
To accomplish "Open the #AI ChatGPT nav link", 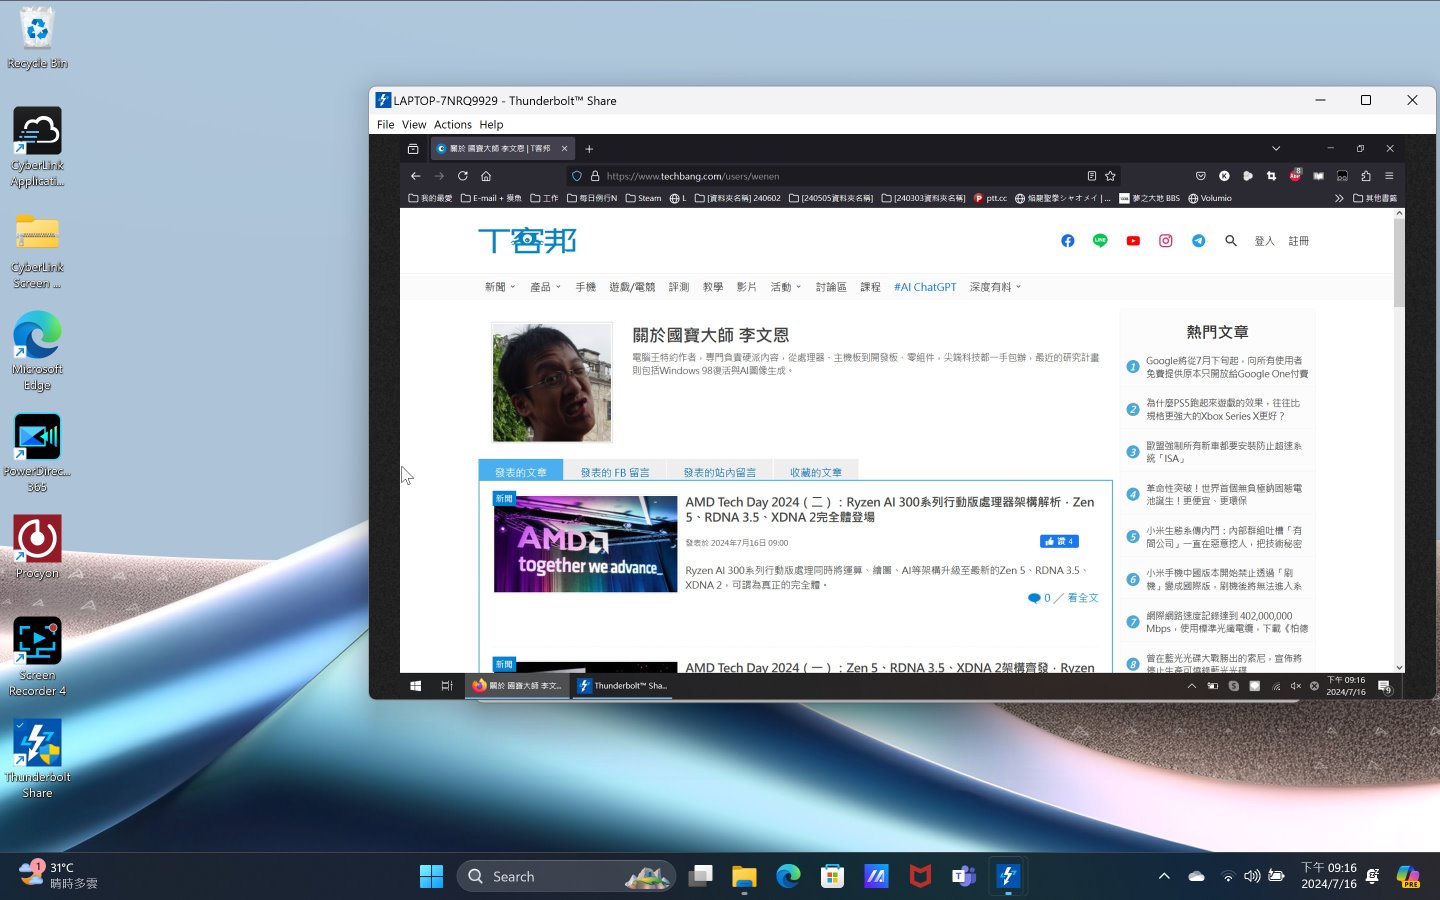I will pos(925,287).
